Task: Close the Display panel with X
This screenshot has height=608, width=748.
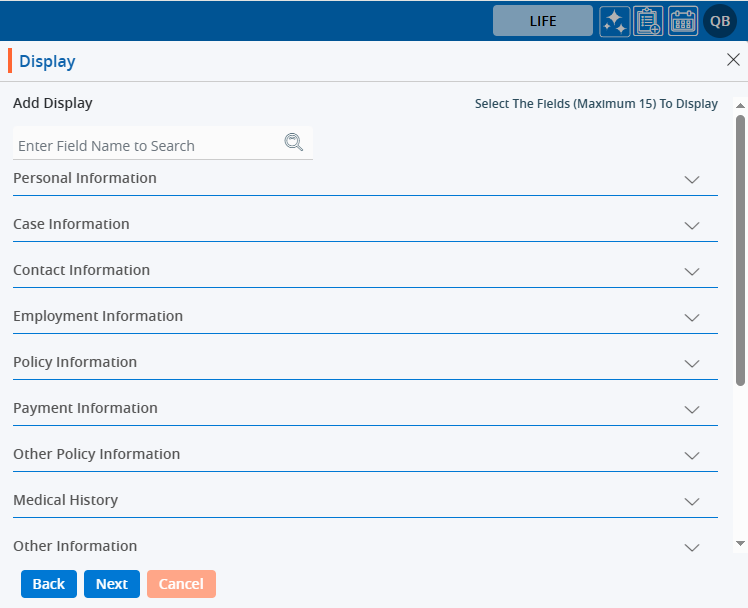Action: pyautogui.click(x=733, y=60)
